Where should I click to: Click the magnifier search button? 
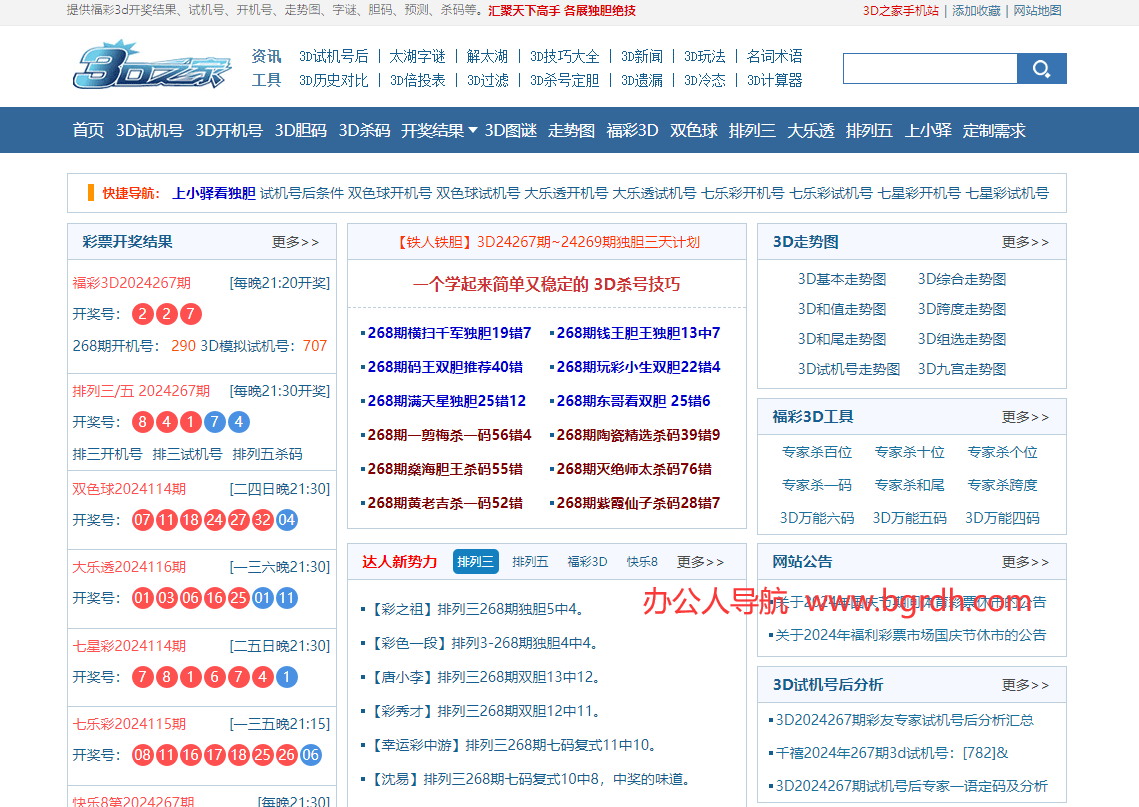[1042, 69]
